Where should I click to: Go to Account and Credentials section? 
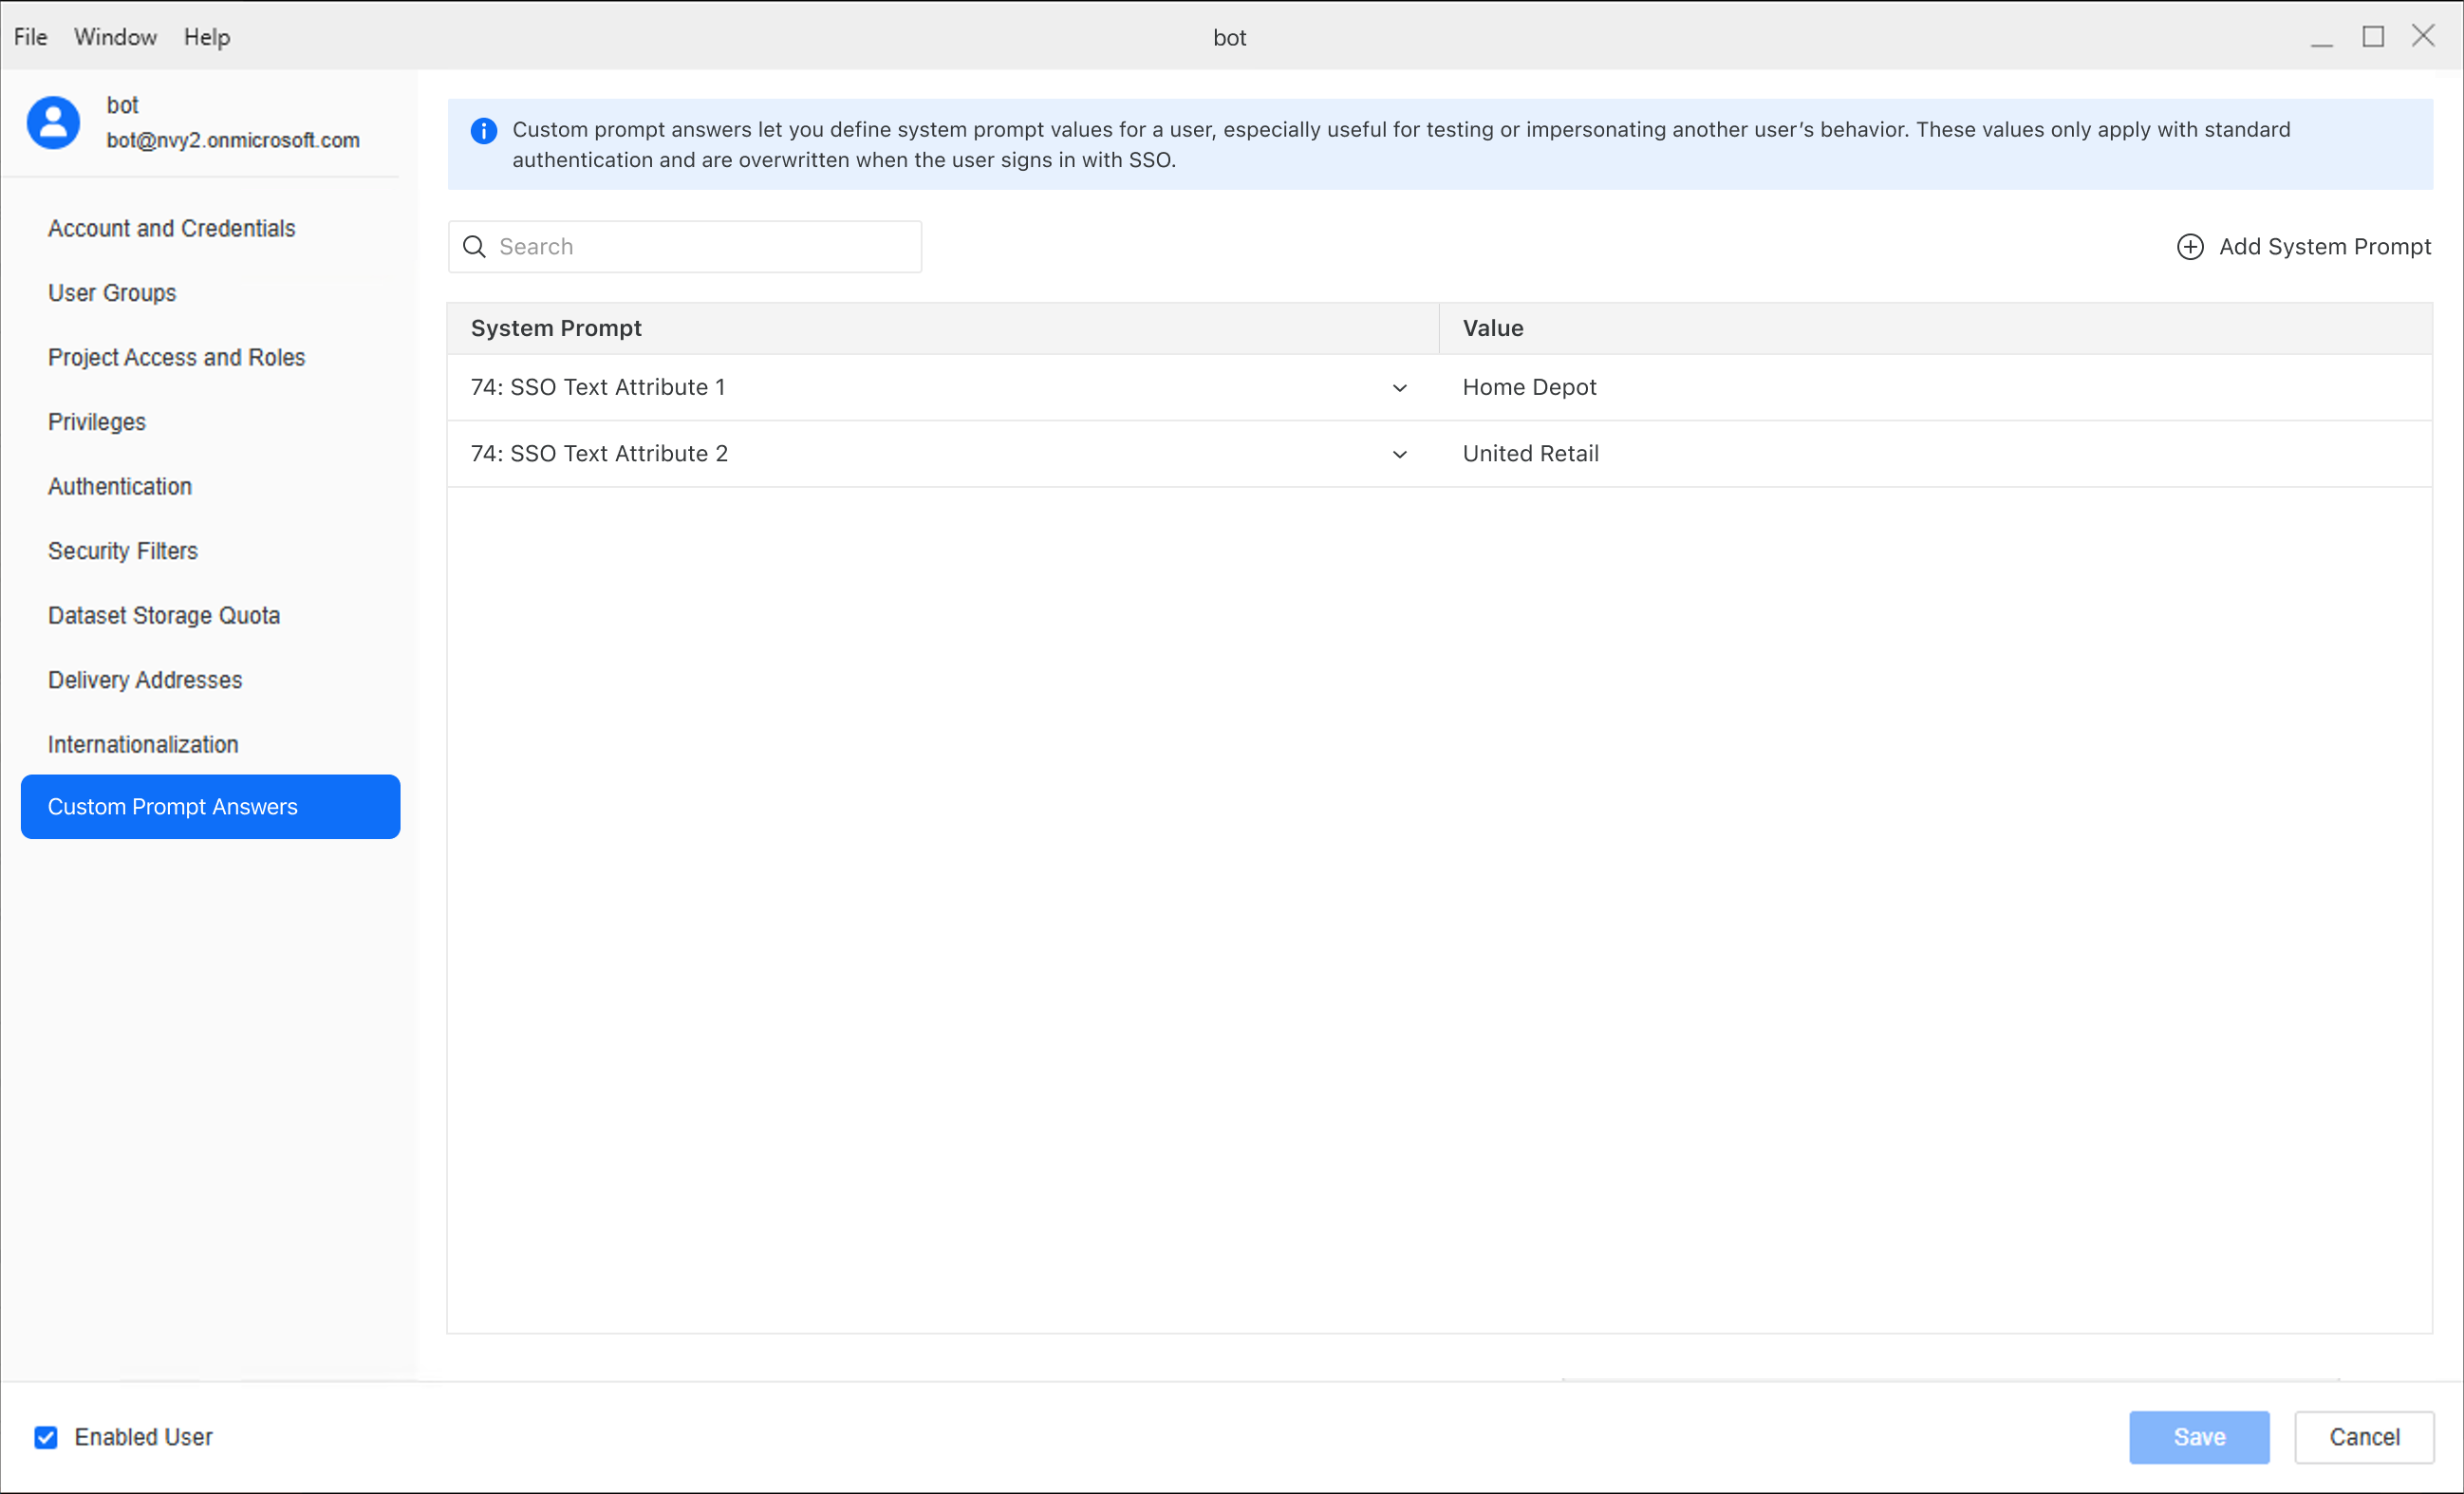171,229
